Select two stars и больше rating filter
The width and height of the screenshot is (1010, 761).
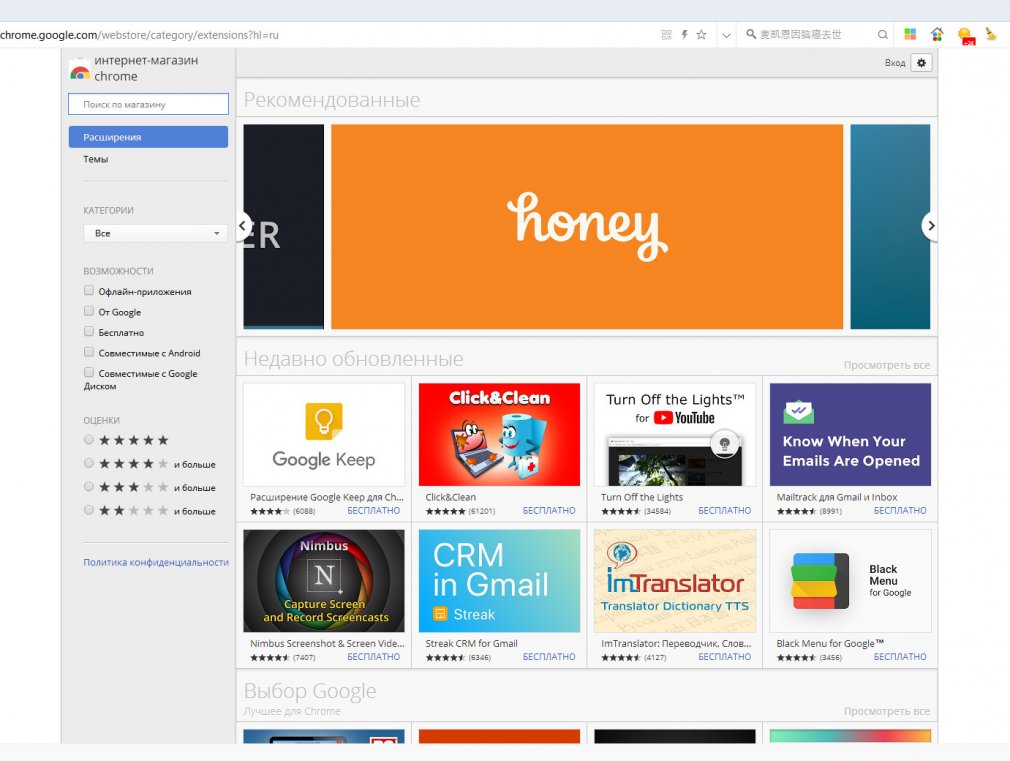89,510
